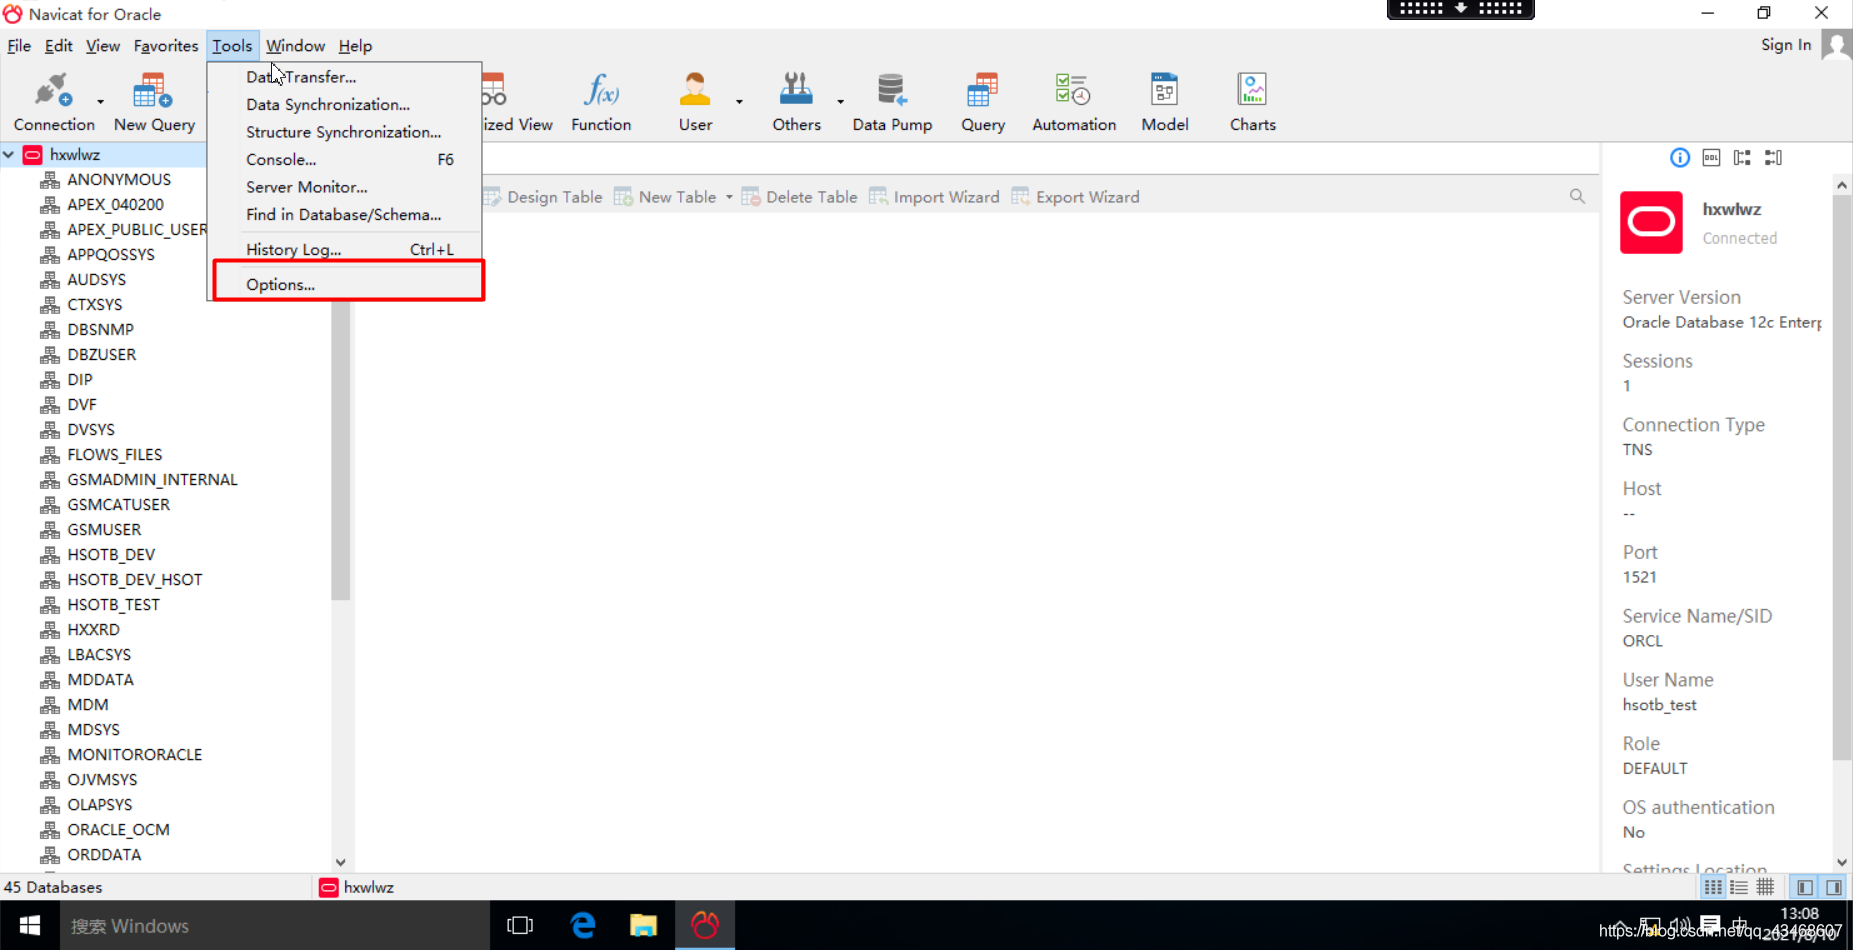Show the DDL panel icon

pos(1711,158)
